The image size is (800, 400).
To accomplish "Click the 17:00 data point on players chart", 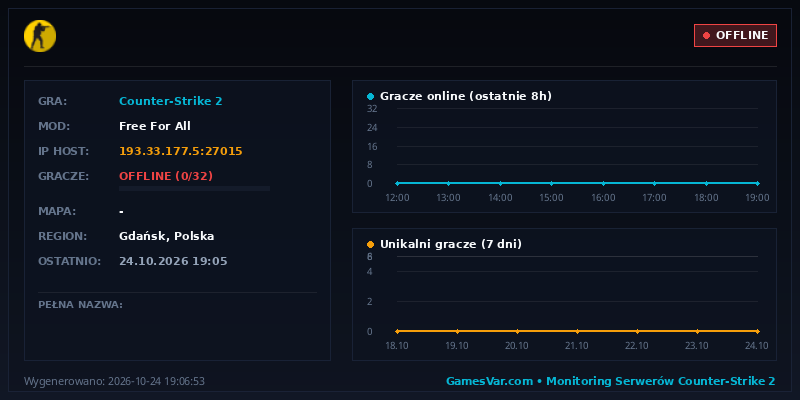I will point(655,183).
